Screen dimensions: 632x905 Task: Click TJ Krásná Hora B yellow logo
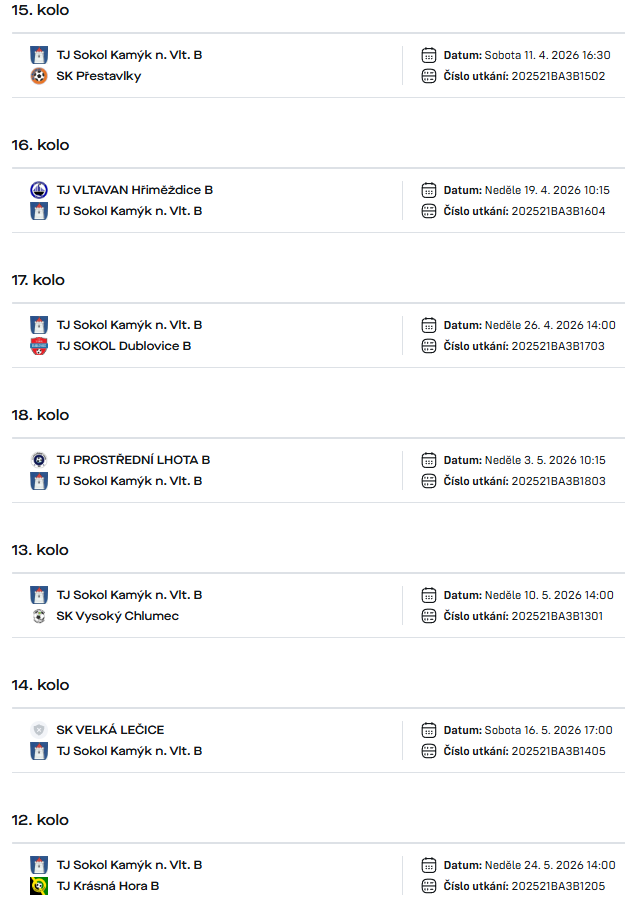[x=39, y=886]
